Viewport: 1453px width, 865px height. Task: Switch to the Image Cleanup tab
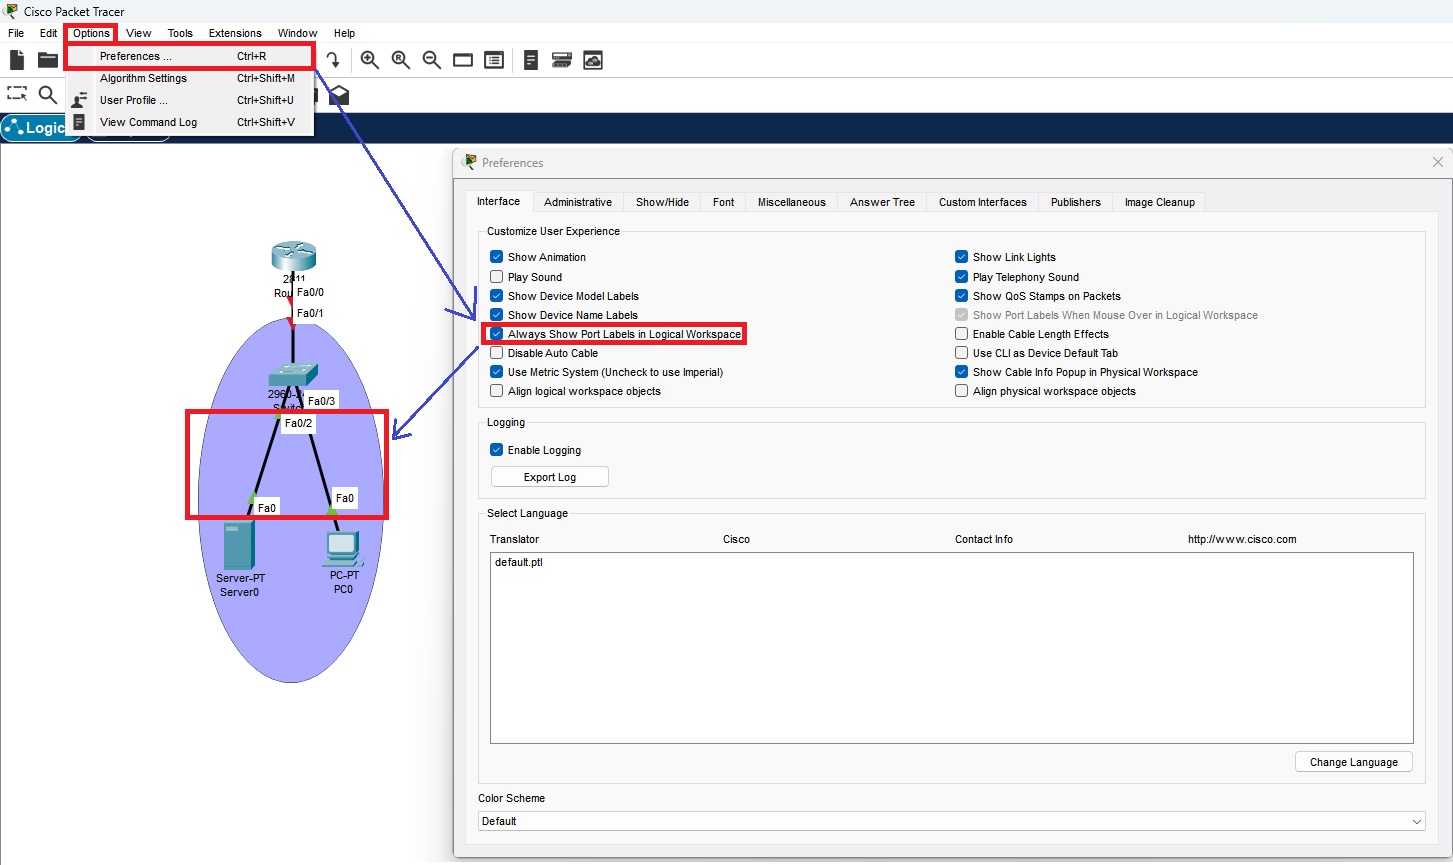(x=1159, y=202)
